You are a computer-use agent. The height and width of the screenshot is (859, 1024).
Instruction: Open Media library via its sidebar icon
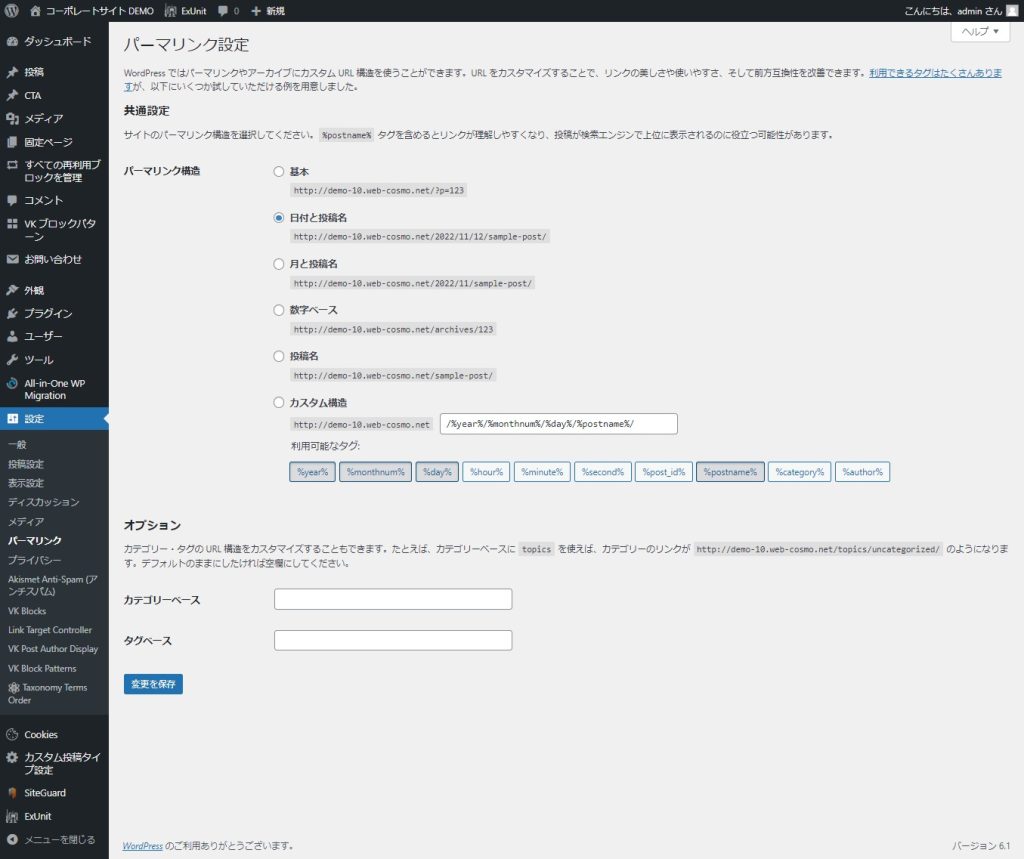click(x=12, y=119)
